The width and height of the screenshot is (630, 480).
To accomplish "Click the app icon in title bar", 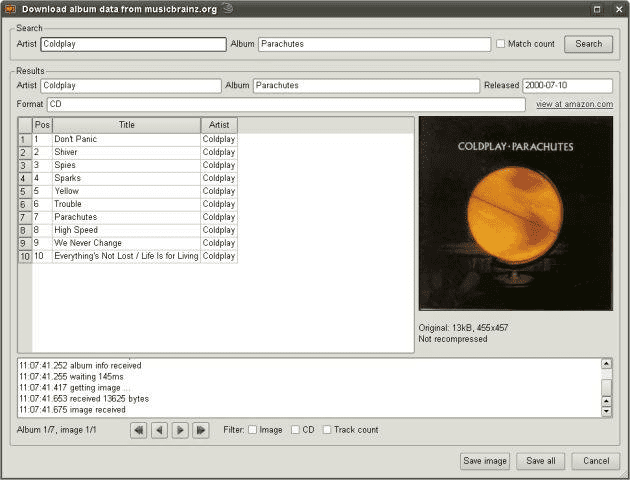I will pos(10,9).
